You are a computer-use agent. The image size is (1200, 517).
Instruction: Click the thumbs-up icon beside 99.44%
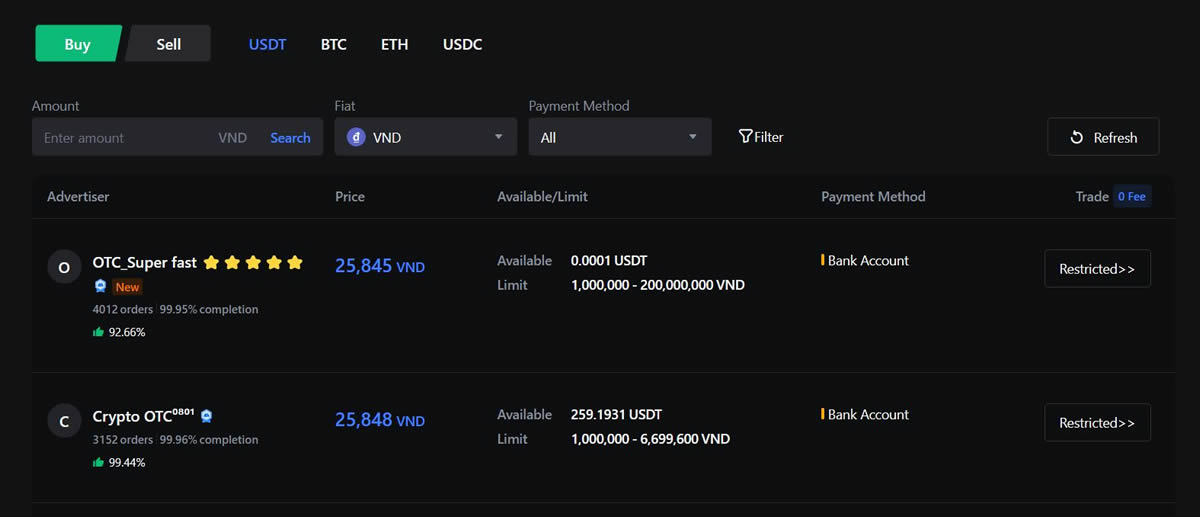(x=98, y=463)
